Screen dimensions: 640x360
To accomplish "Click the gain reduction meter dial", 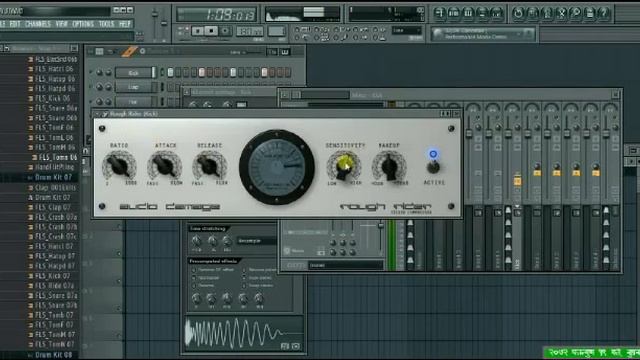I will pyautogui.click(x=277, y=167).
